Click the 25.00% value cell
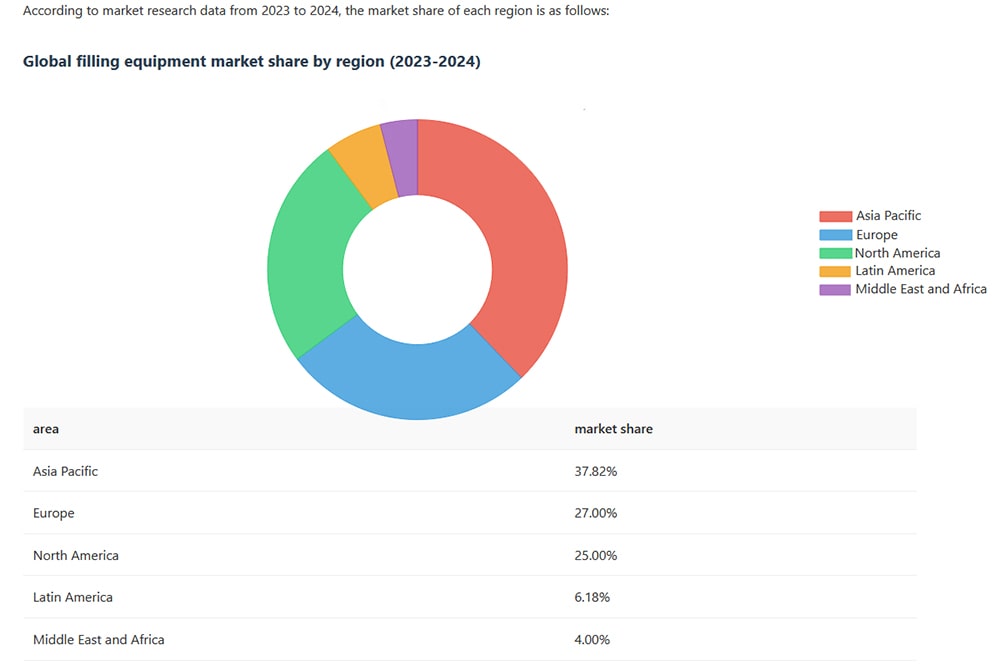Image resolution: width=1000 pixels, height=665 pixels. pos(596,555)
